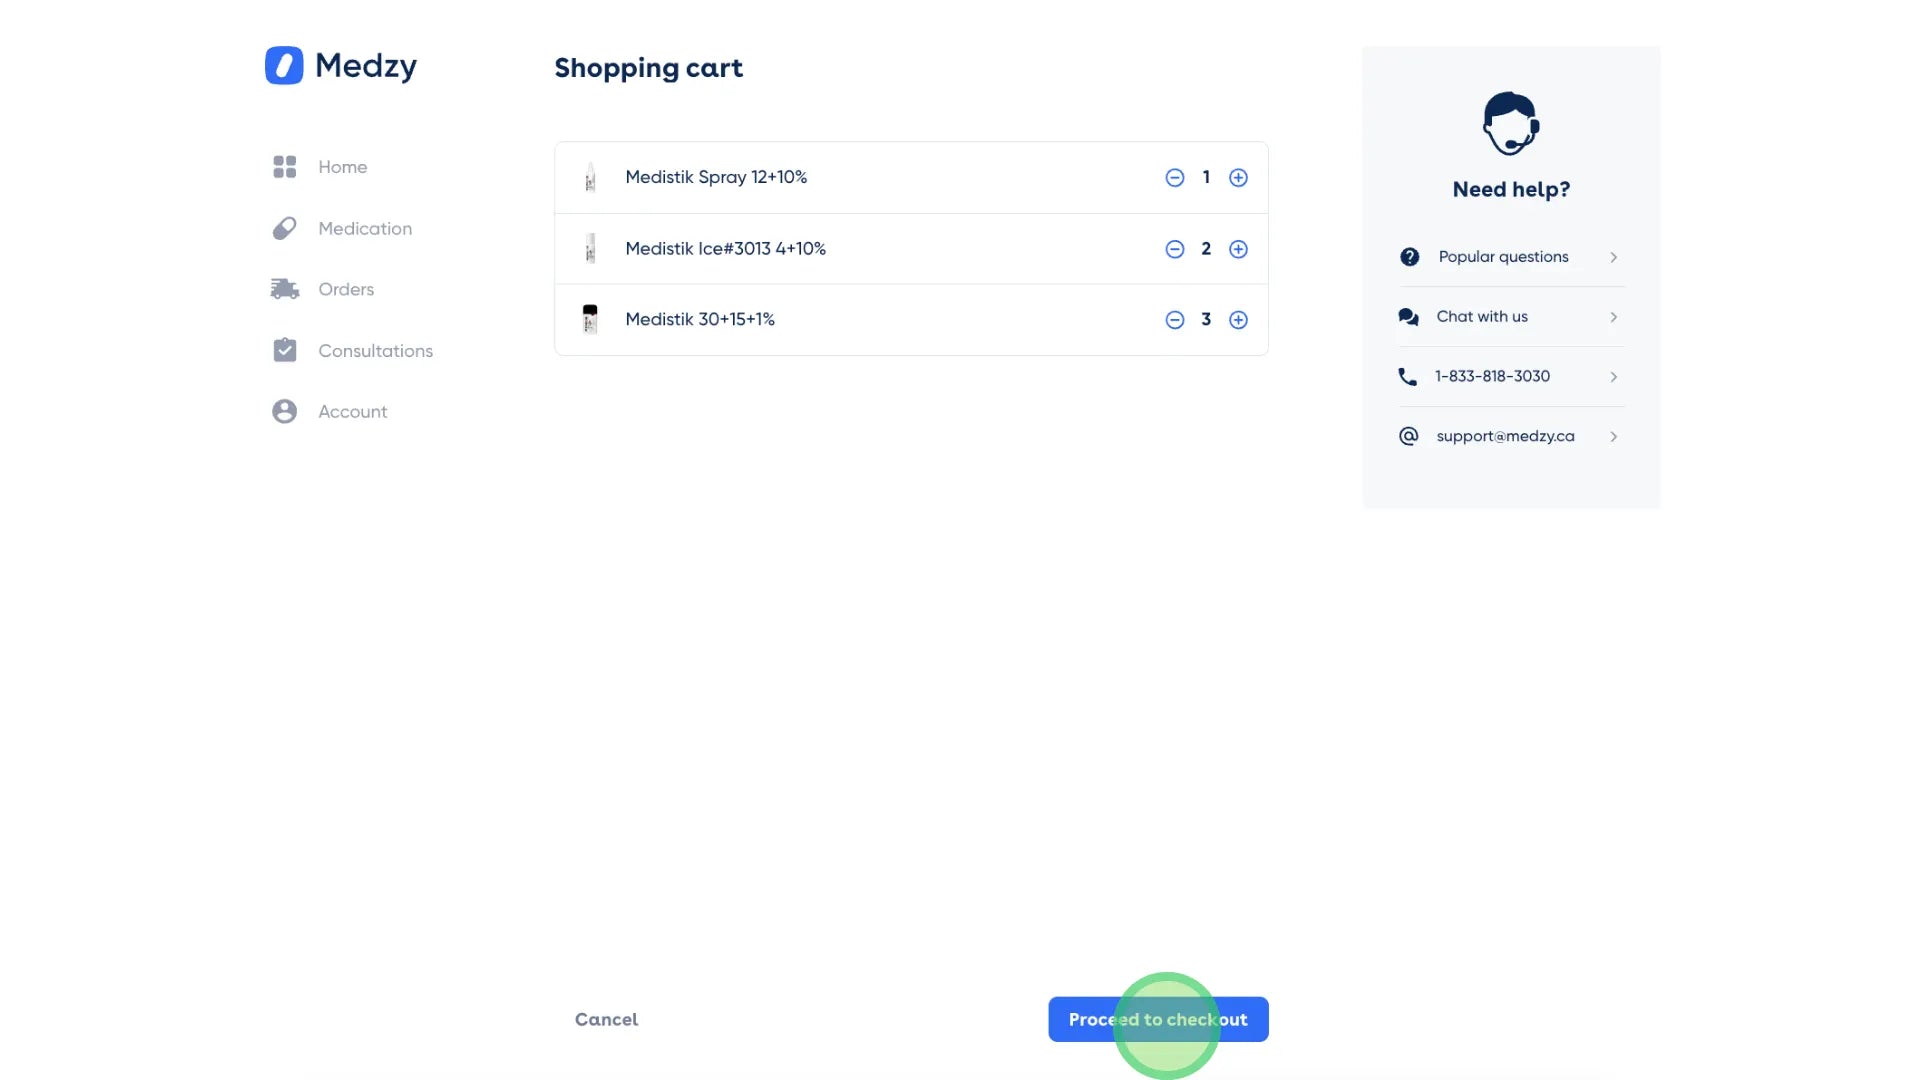
Task: Open the Account profile icon
Action: 284,411
